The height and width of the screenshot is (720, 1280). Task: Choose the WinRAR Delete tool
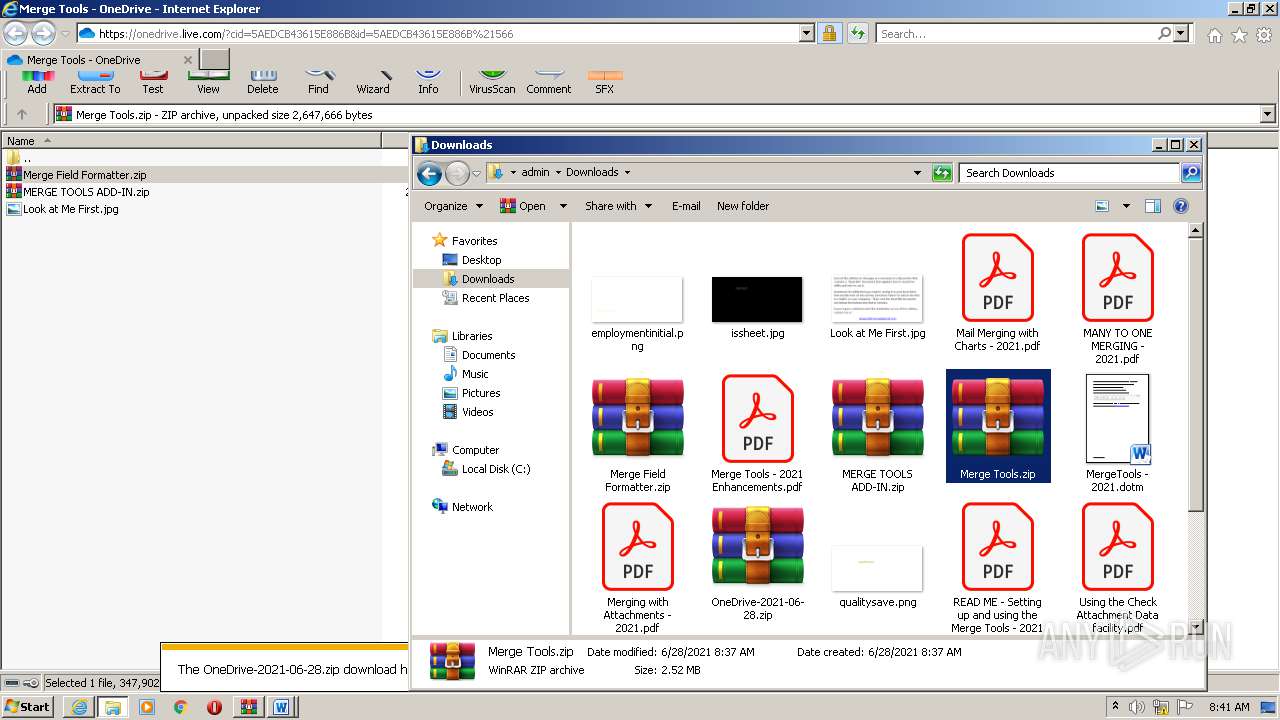point(263,81)
